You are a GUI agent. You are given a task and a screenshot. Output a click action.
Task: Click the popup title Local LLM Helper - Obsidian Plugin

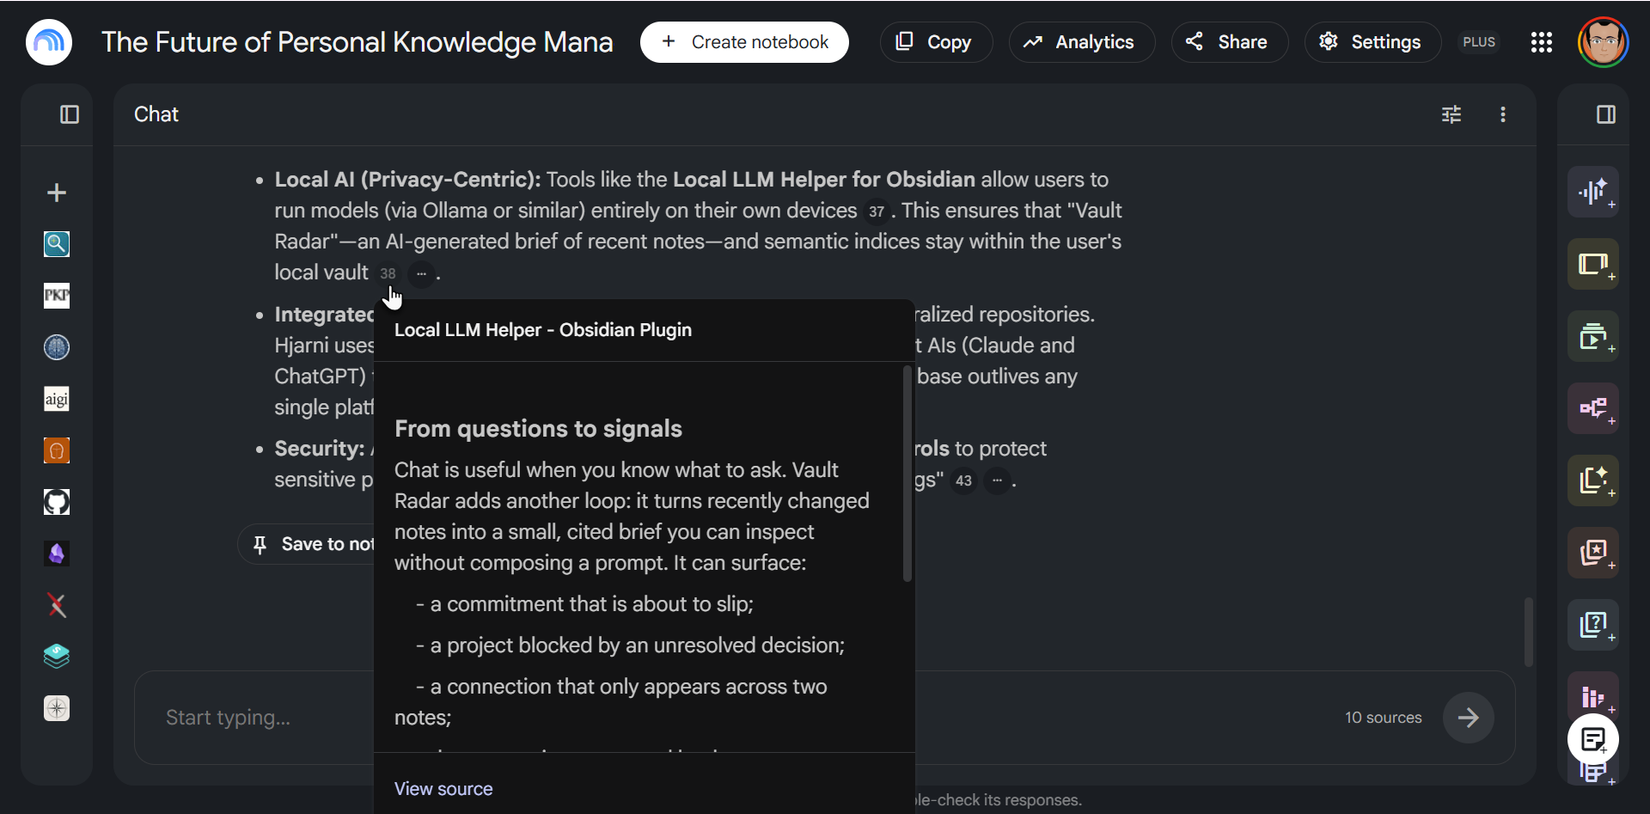pos(543,330)
